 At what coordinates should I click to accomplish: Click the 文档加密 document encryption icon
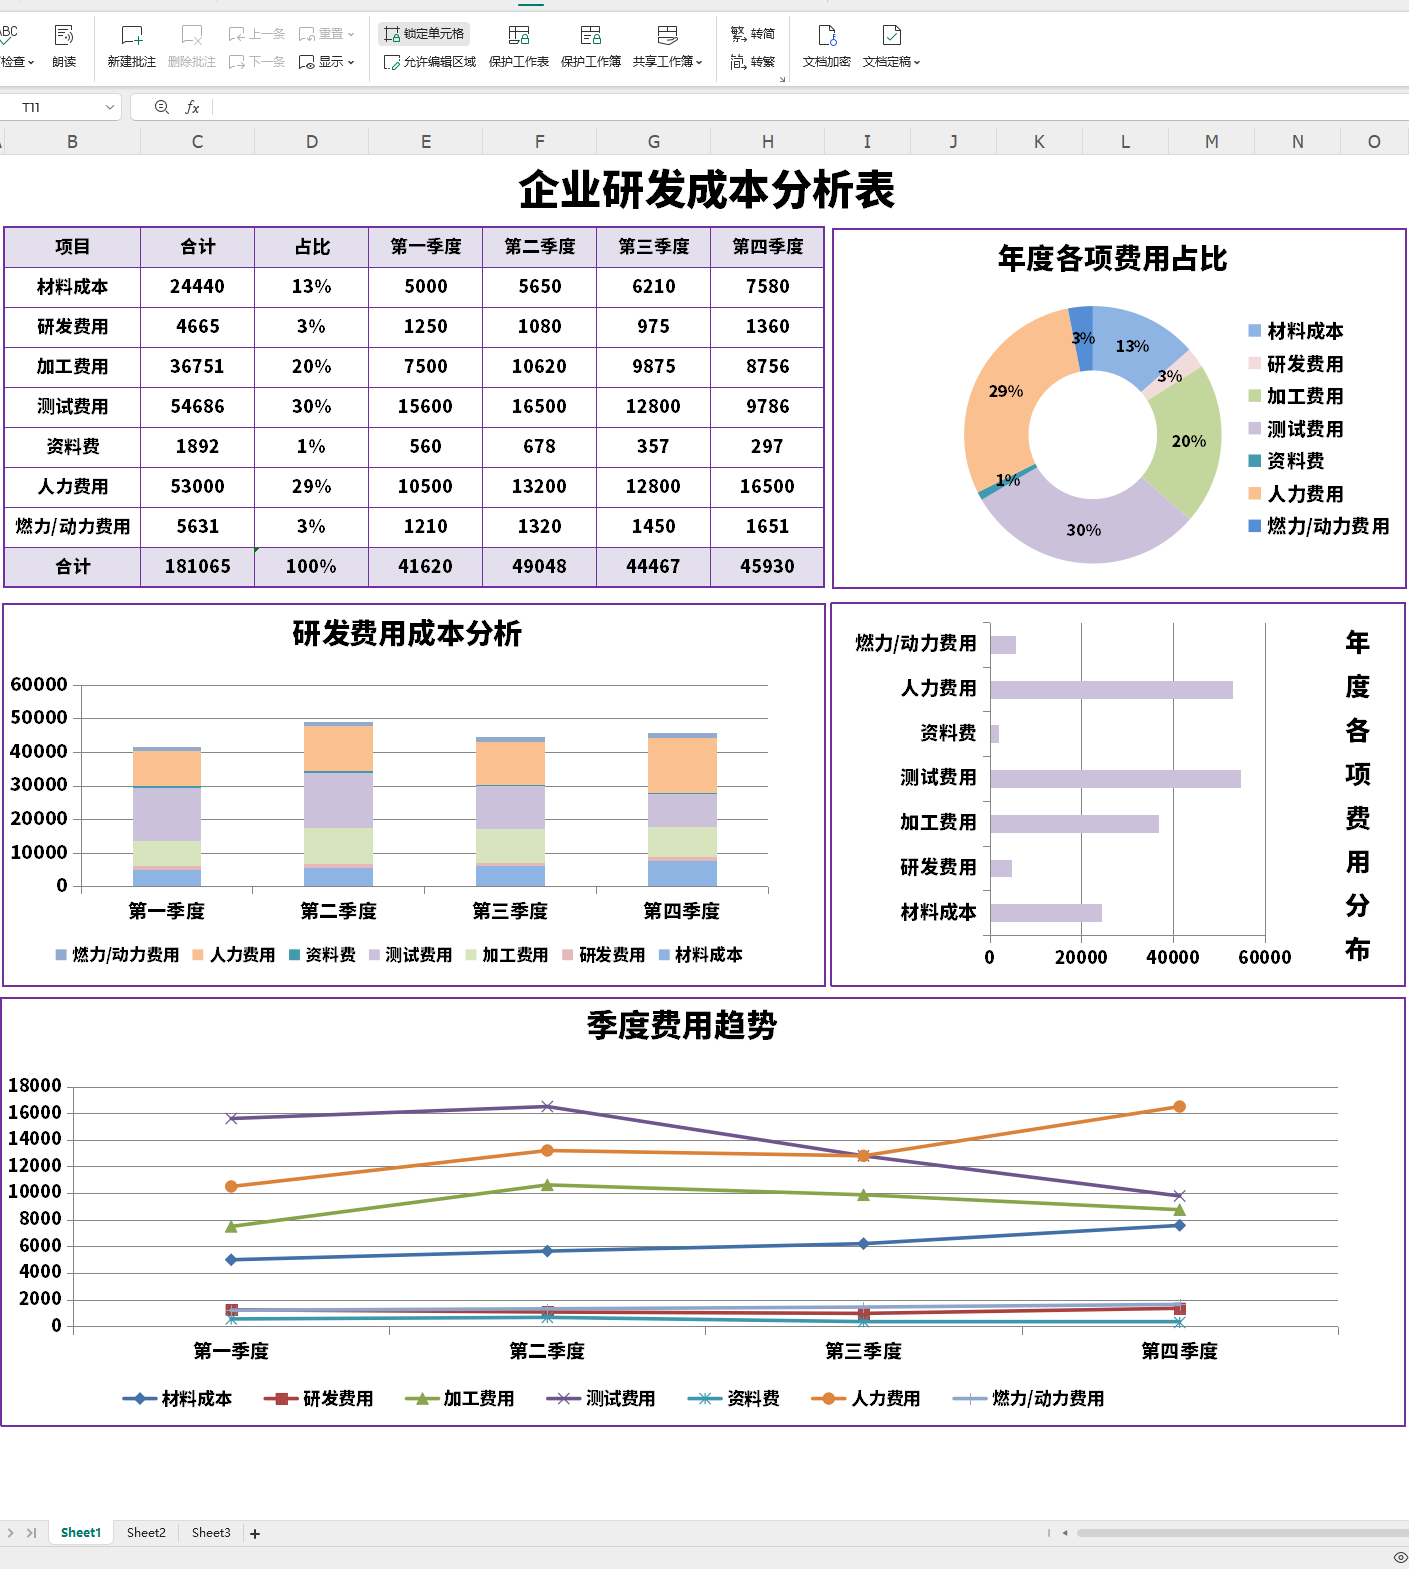[827, 36]
